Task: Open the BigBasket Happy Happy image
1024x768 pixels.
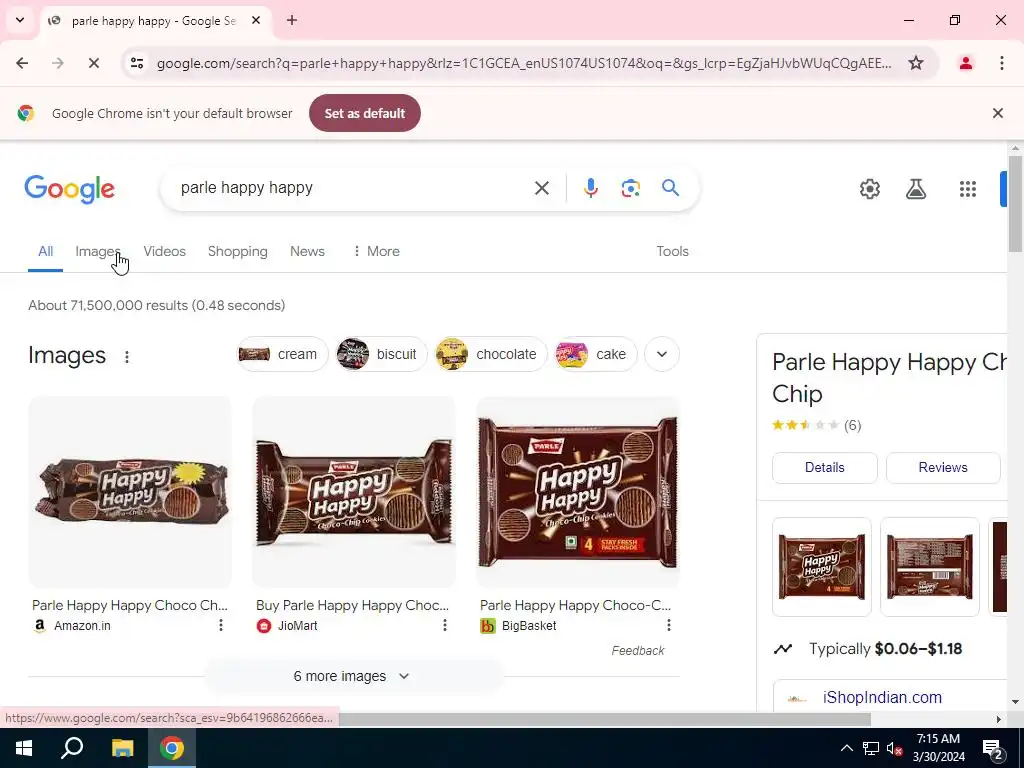Action: point(578,492)
